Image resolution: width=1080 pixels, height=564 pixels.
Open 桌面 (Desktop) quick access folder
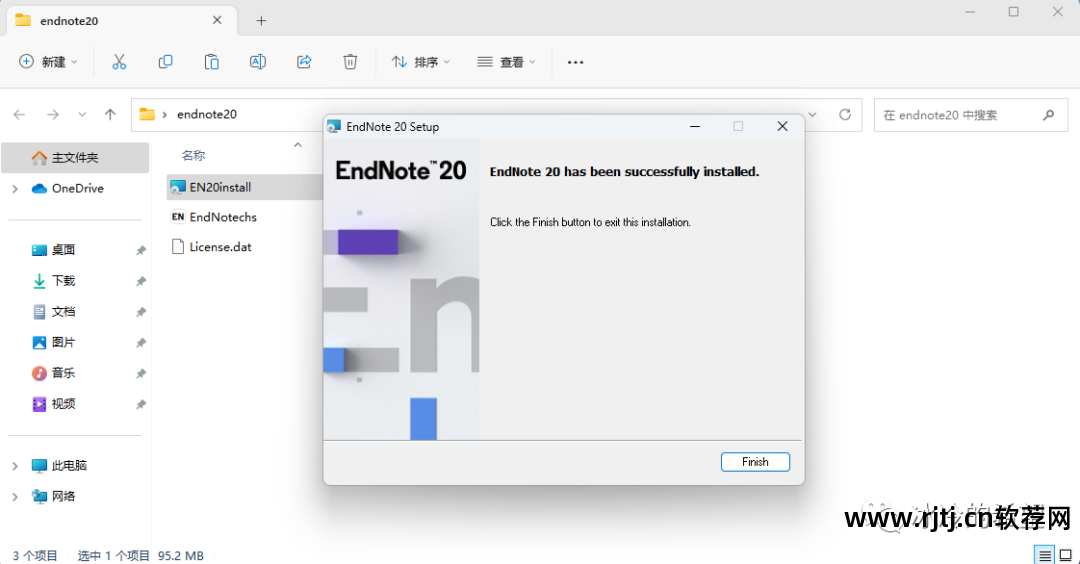(63, 250)
